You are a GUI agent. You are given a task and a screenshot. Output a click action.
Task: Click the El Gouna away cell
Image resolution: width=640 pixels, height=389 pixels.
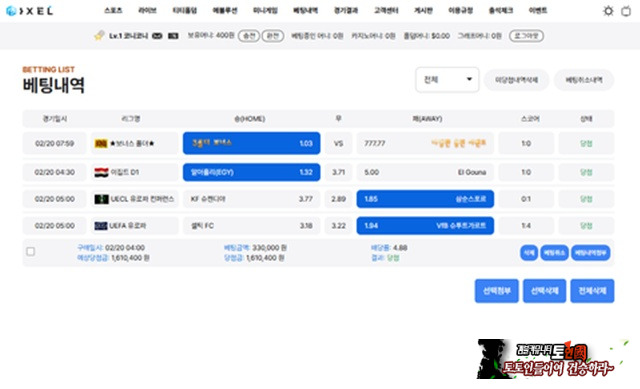[425, 172]
